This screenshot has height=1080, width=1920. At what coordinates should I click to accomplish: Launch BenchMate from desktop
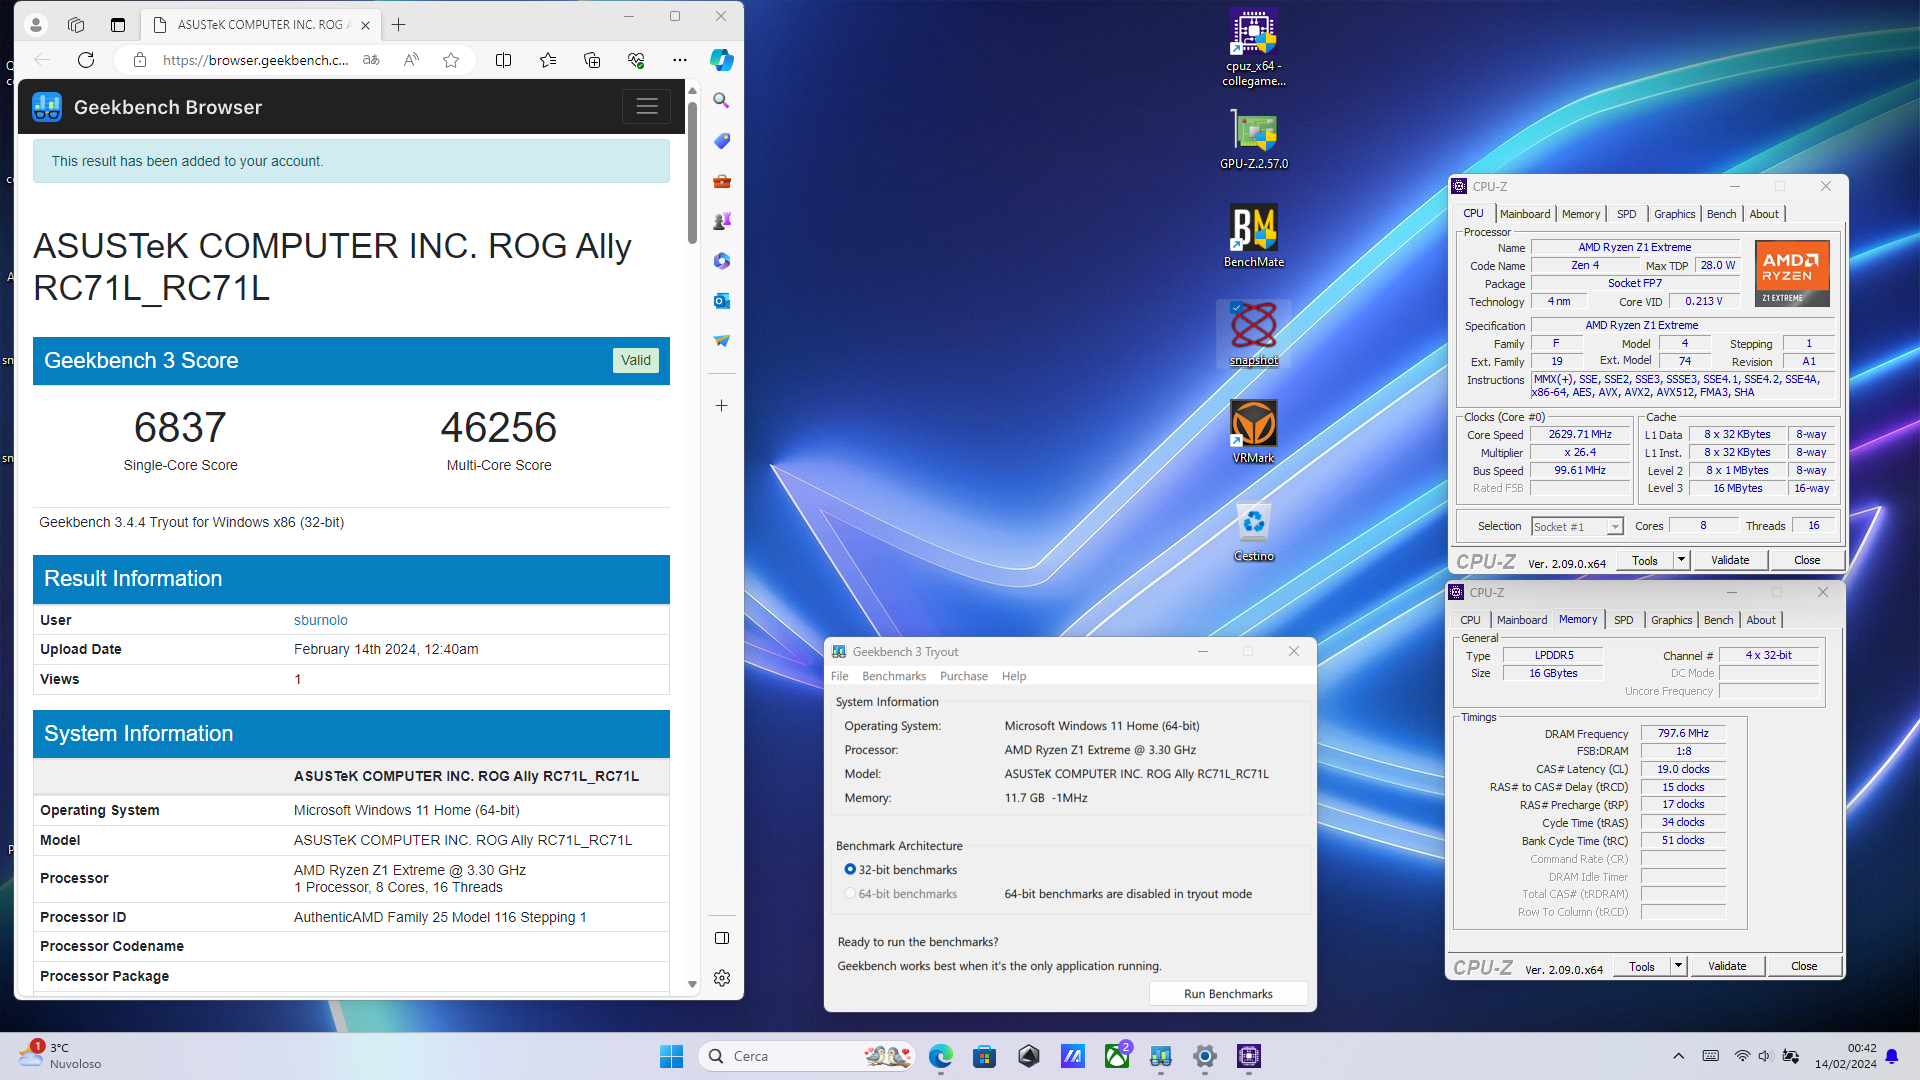tap(1253, 236)
